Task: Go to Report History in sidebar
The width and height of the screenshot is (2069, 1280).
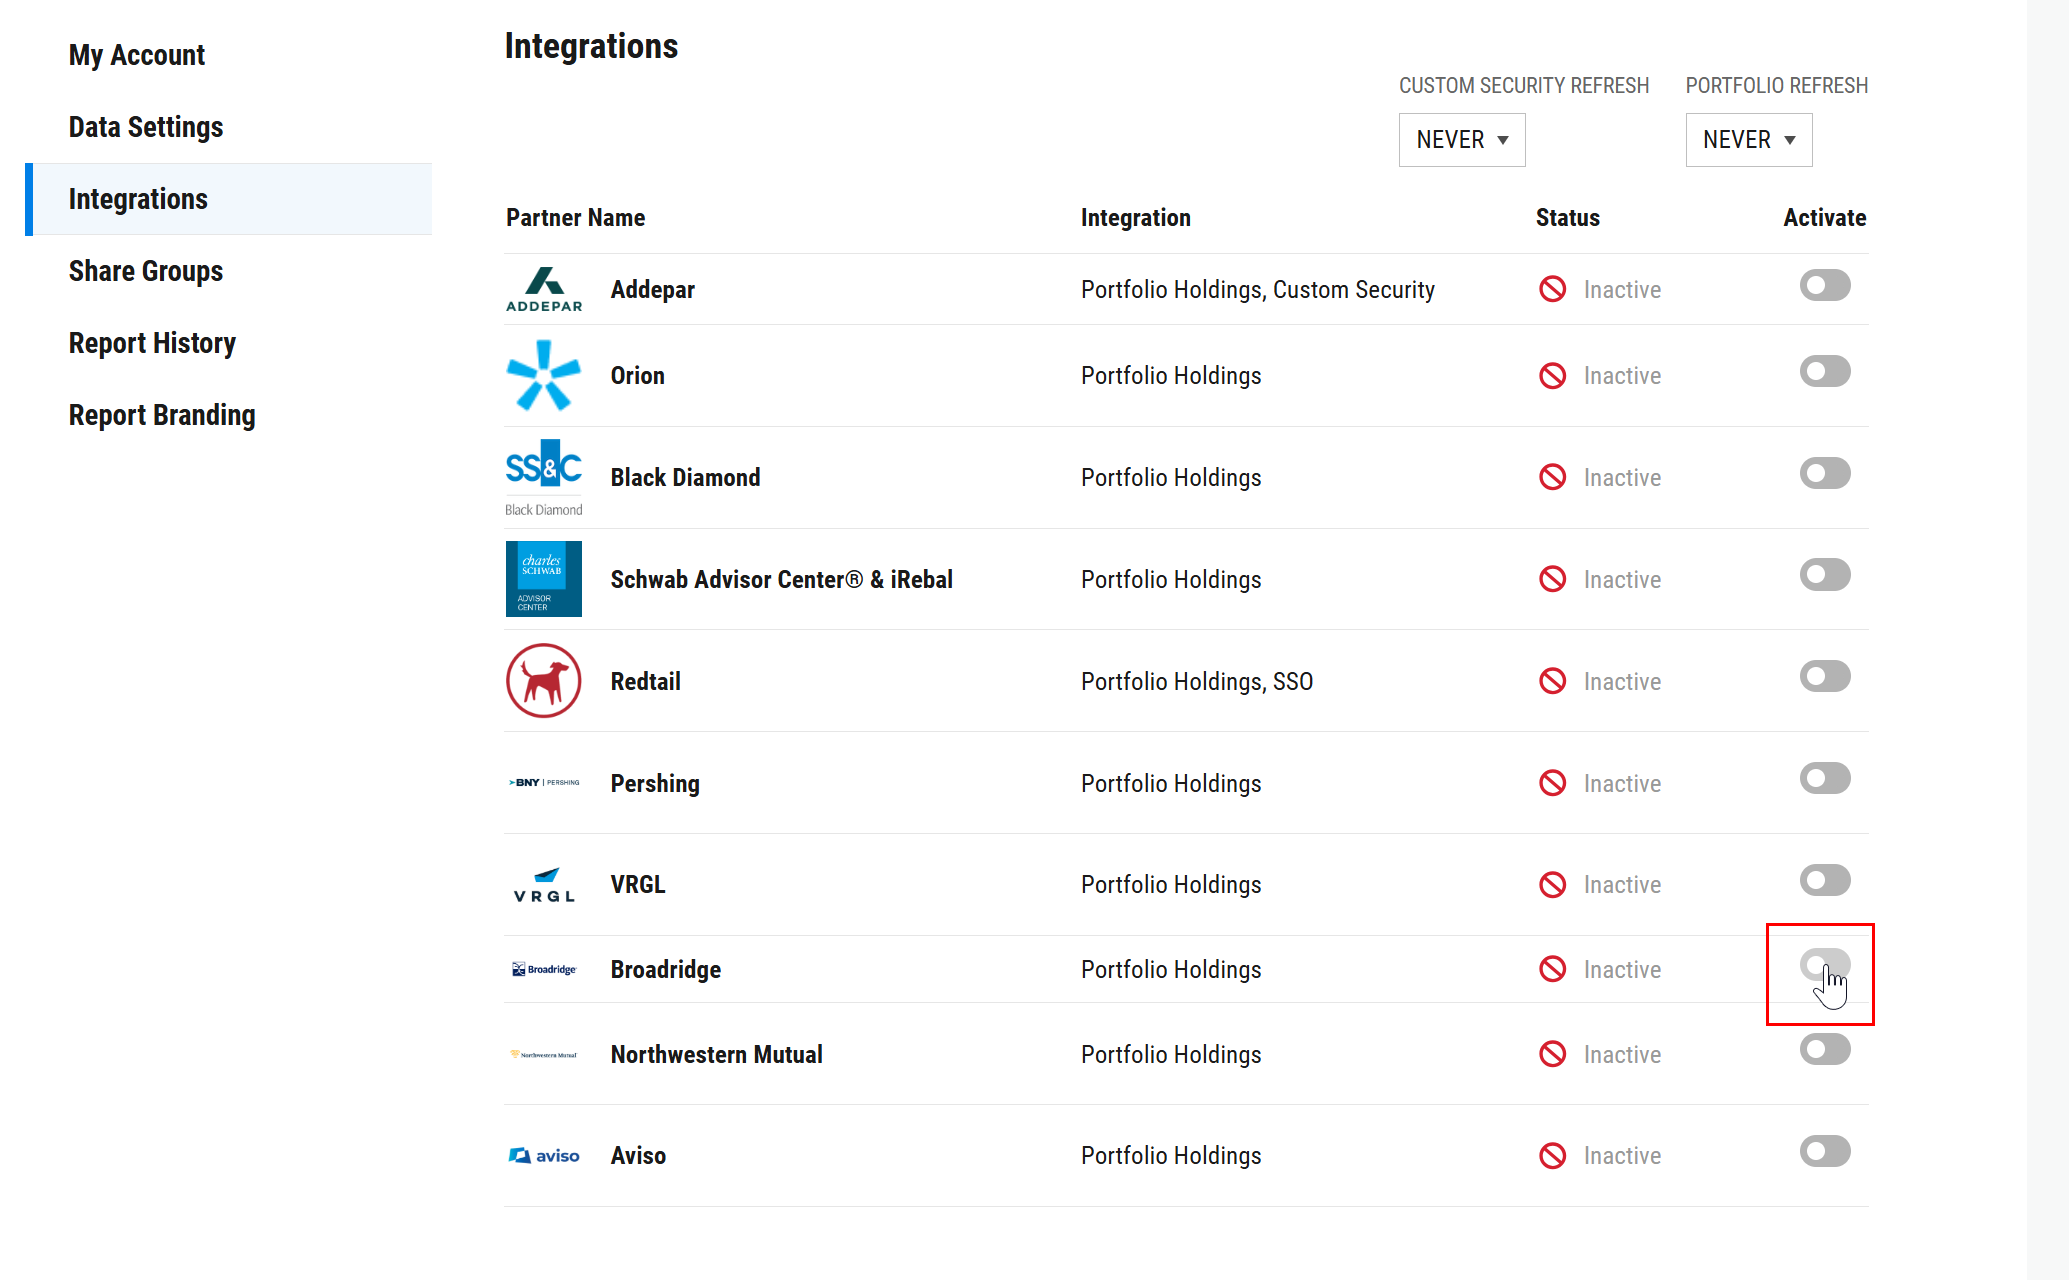Action: point(152,343)
